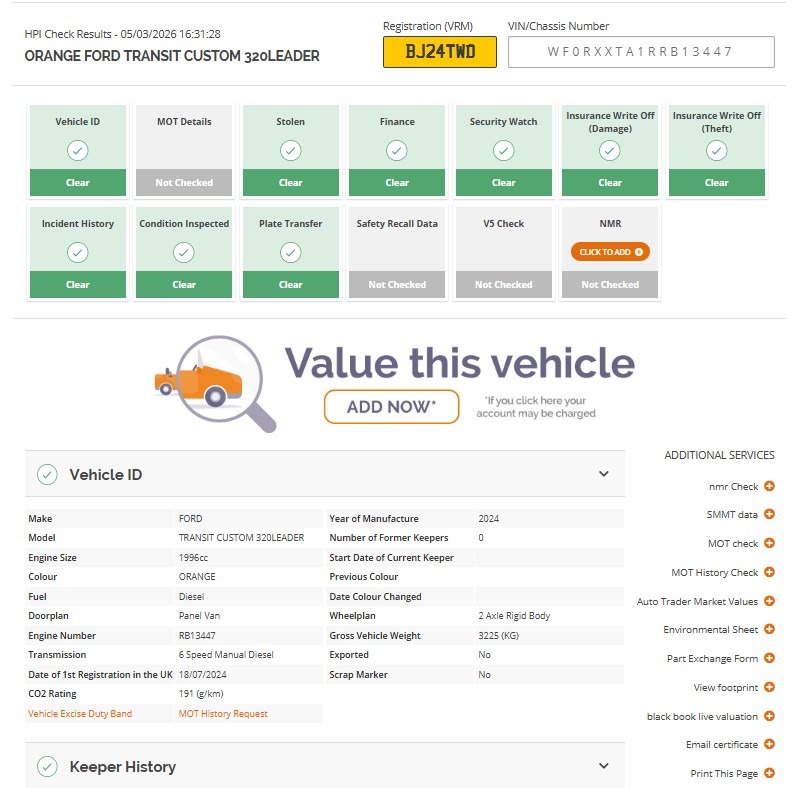This screenshot has height=788, width=801.
Task: Click CLICK TO ADD on the NMR tile
Action: pos(610,252)
